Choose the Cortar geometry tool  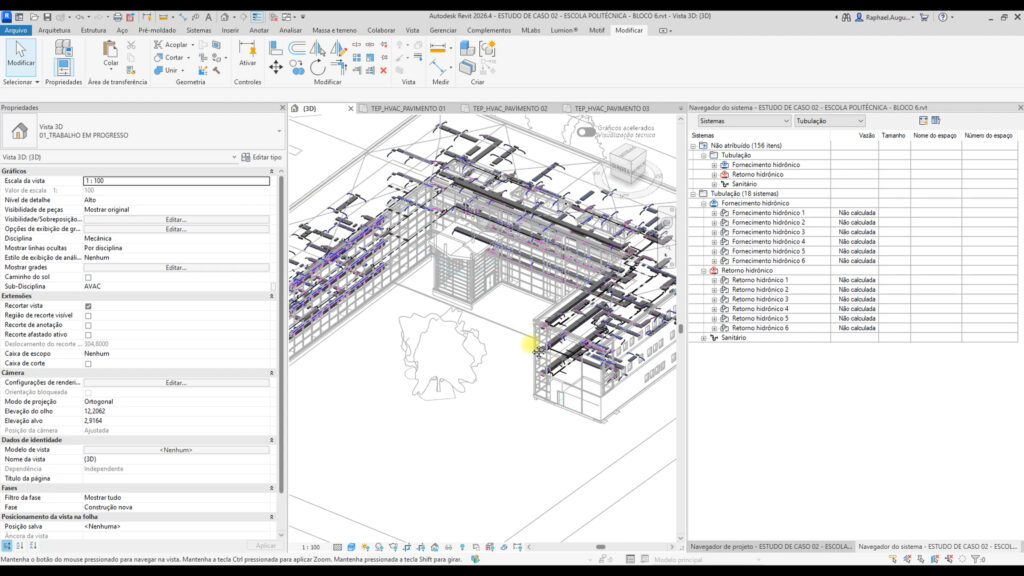click(170, 57)
